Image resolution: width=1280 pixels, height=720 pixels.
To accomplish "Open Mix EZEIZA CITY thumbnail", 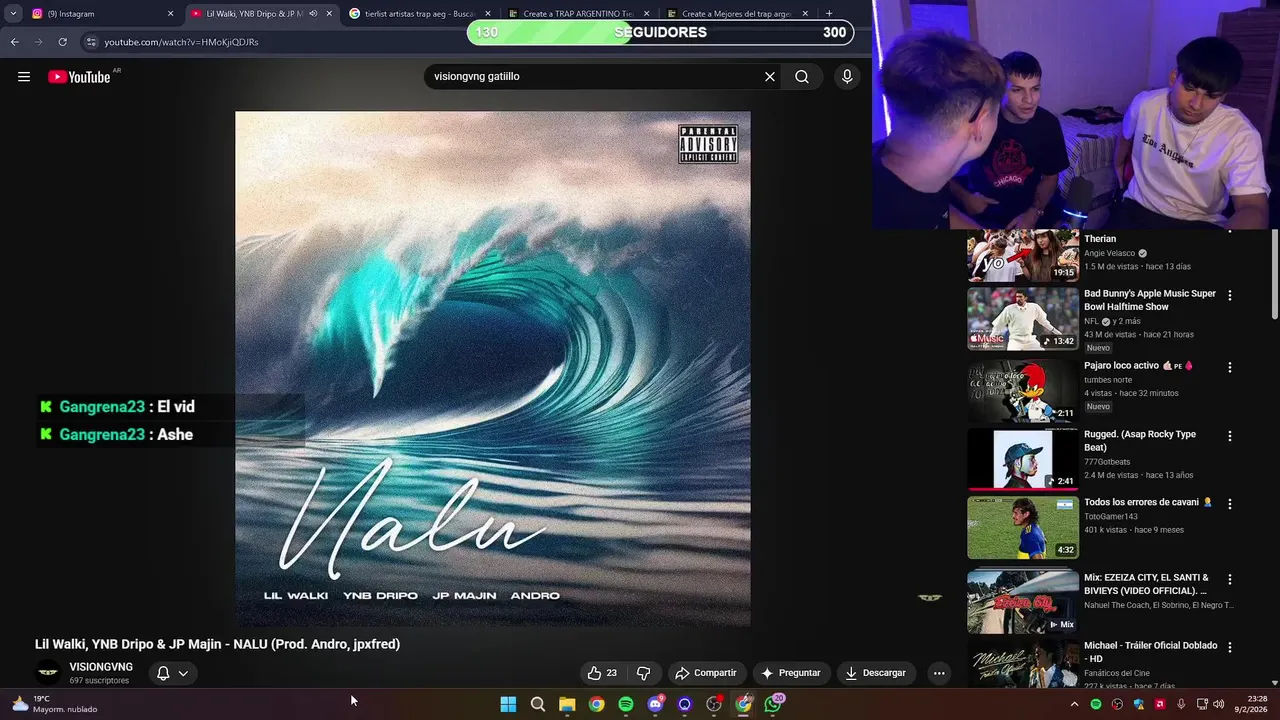I will point(1022,602).
